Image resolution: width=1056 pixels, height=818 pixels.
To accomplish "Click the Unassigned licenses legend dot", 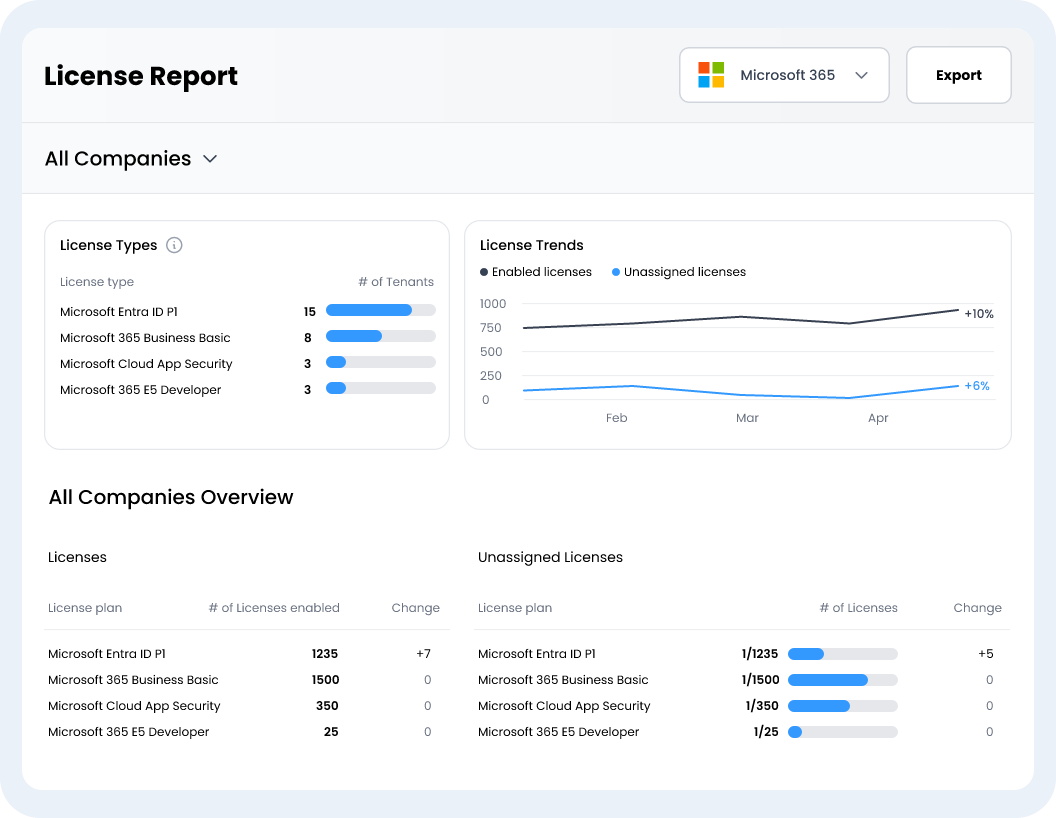I will pos(616,272).
